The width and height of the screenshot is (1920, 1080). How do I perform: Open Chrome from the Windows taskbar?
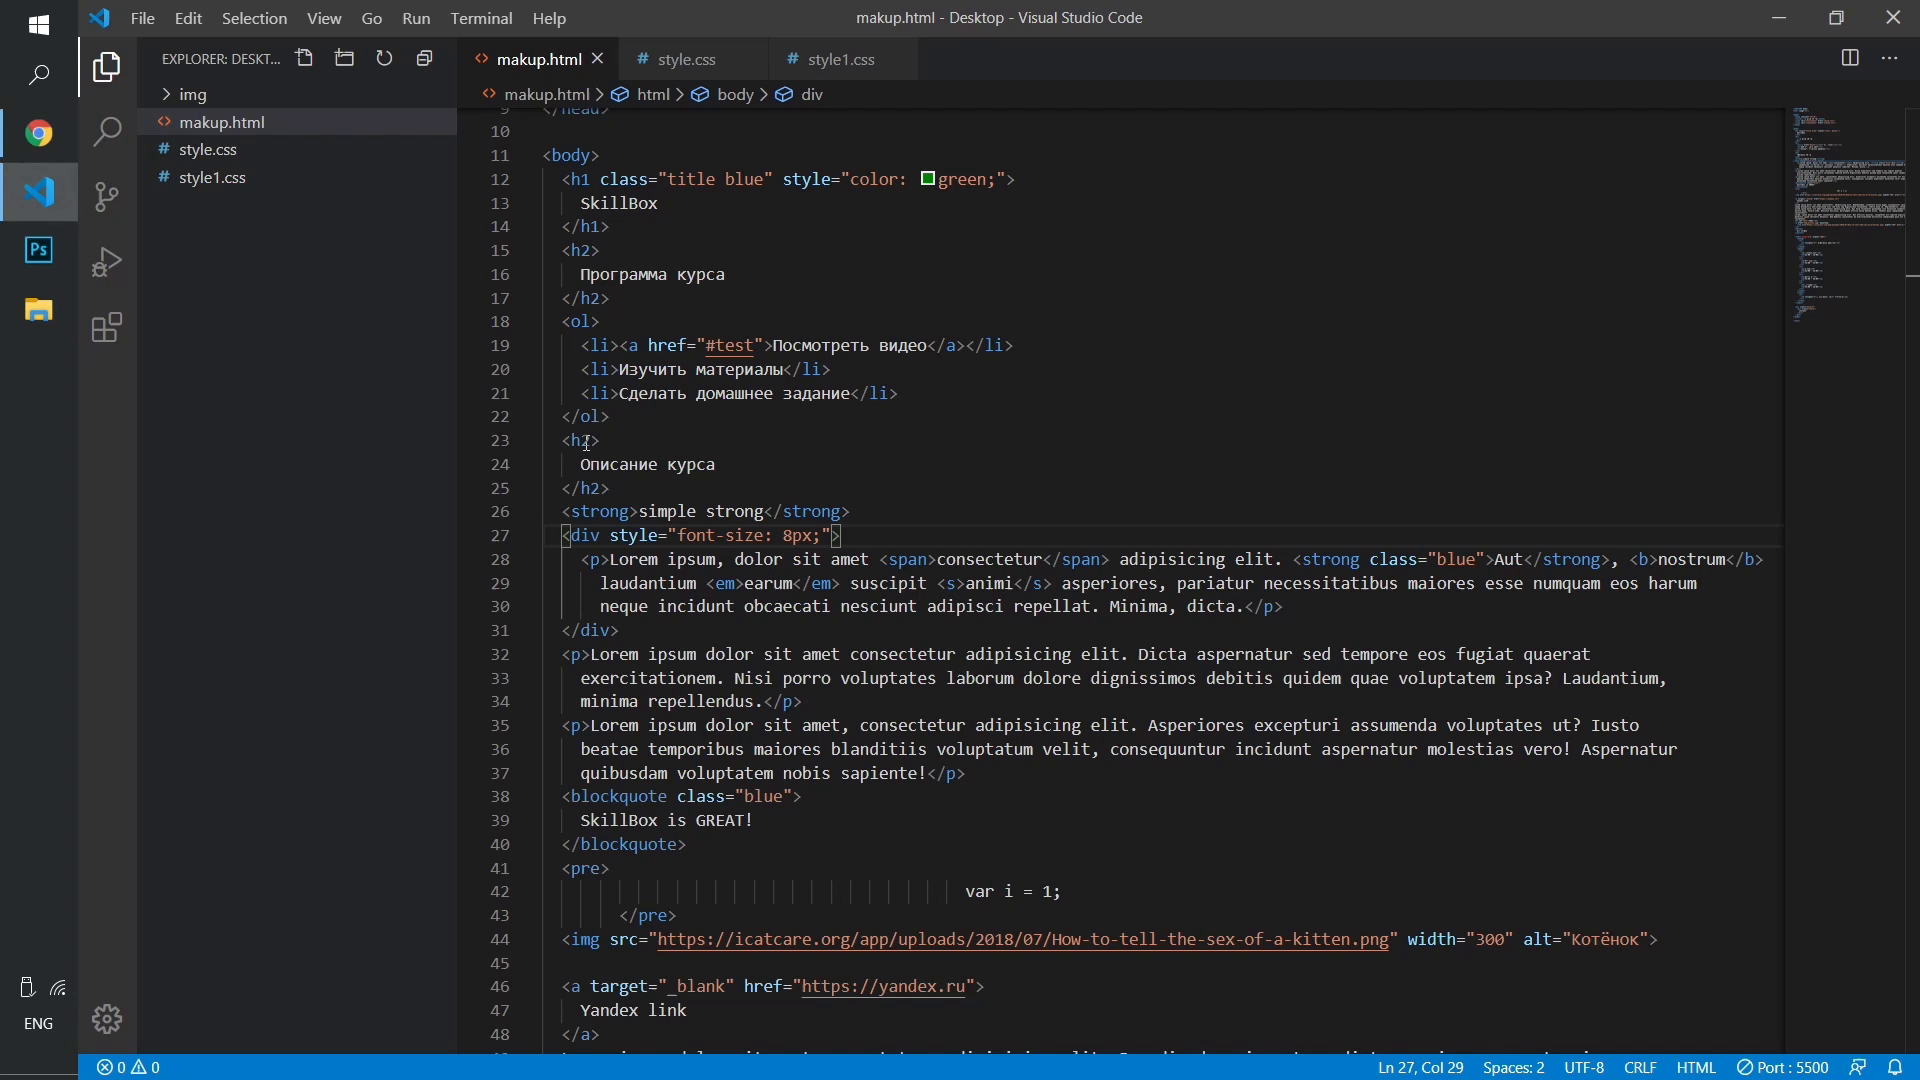pyautogui.click(x=39, y=134)
